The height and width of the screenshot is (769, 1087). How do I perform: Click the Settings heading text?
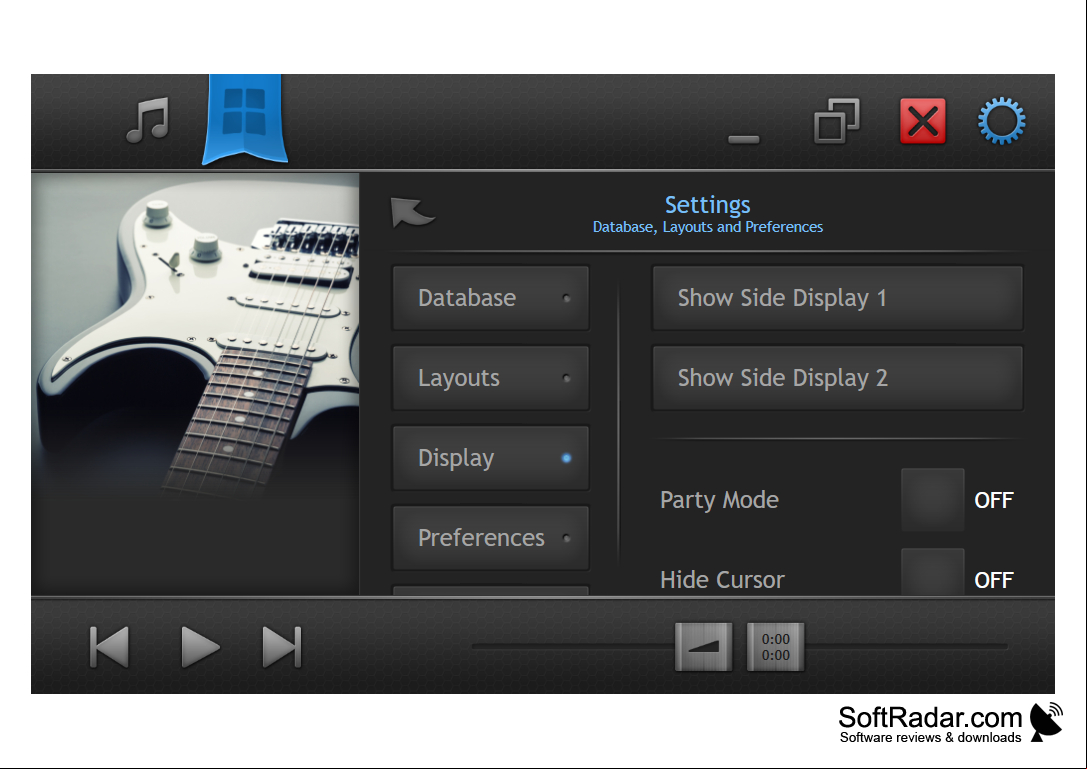[x=708, y=205]
